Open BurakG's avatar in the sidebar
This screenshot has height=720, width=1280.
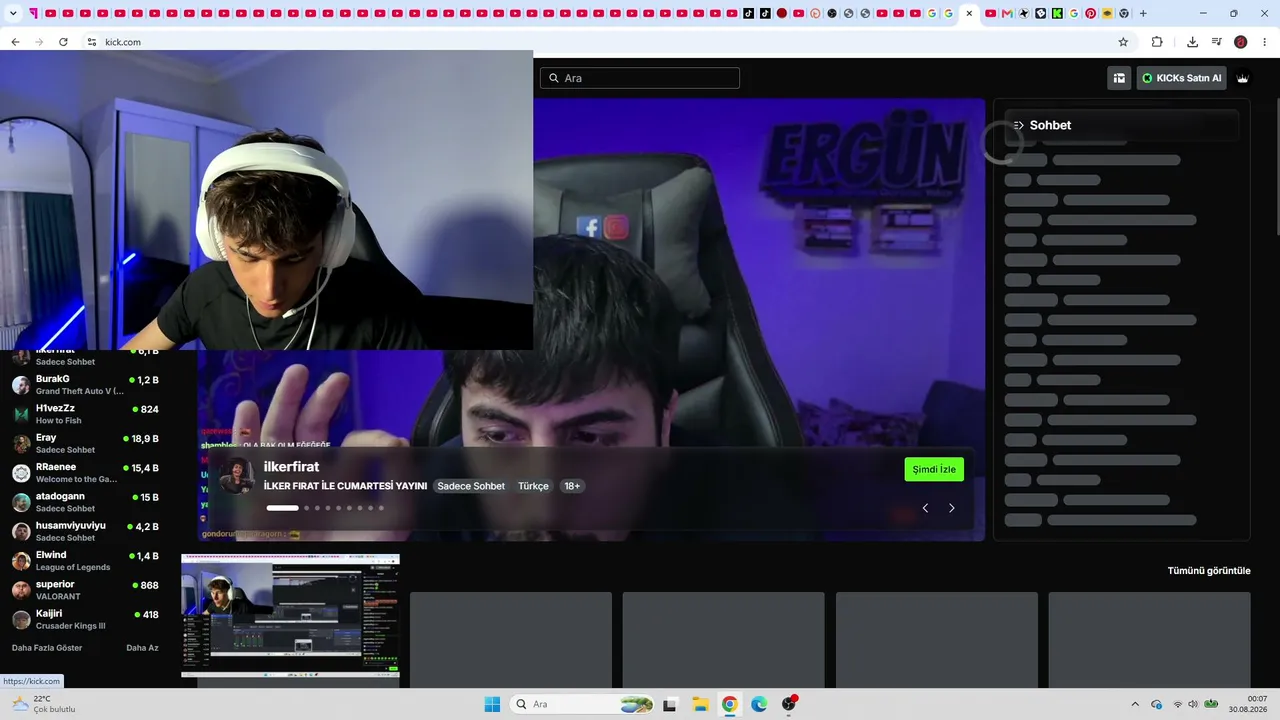pyautogui.click(x=21, y=385)
